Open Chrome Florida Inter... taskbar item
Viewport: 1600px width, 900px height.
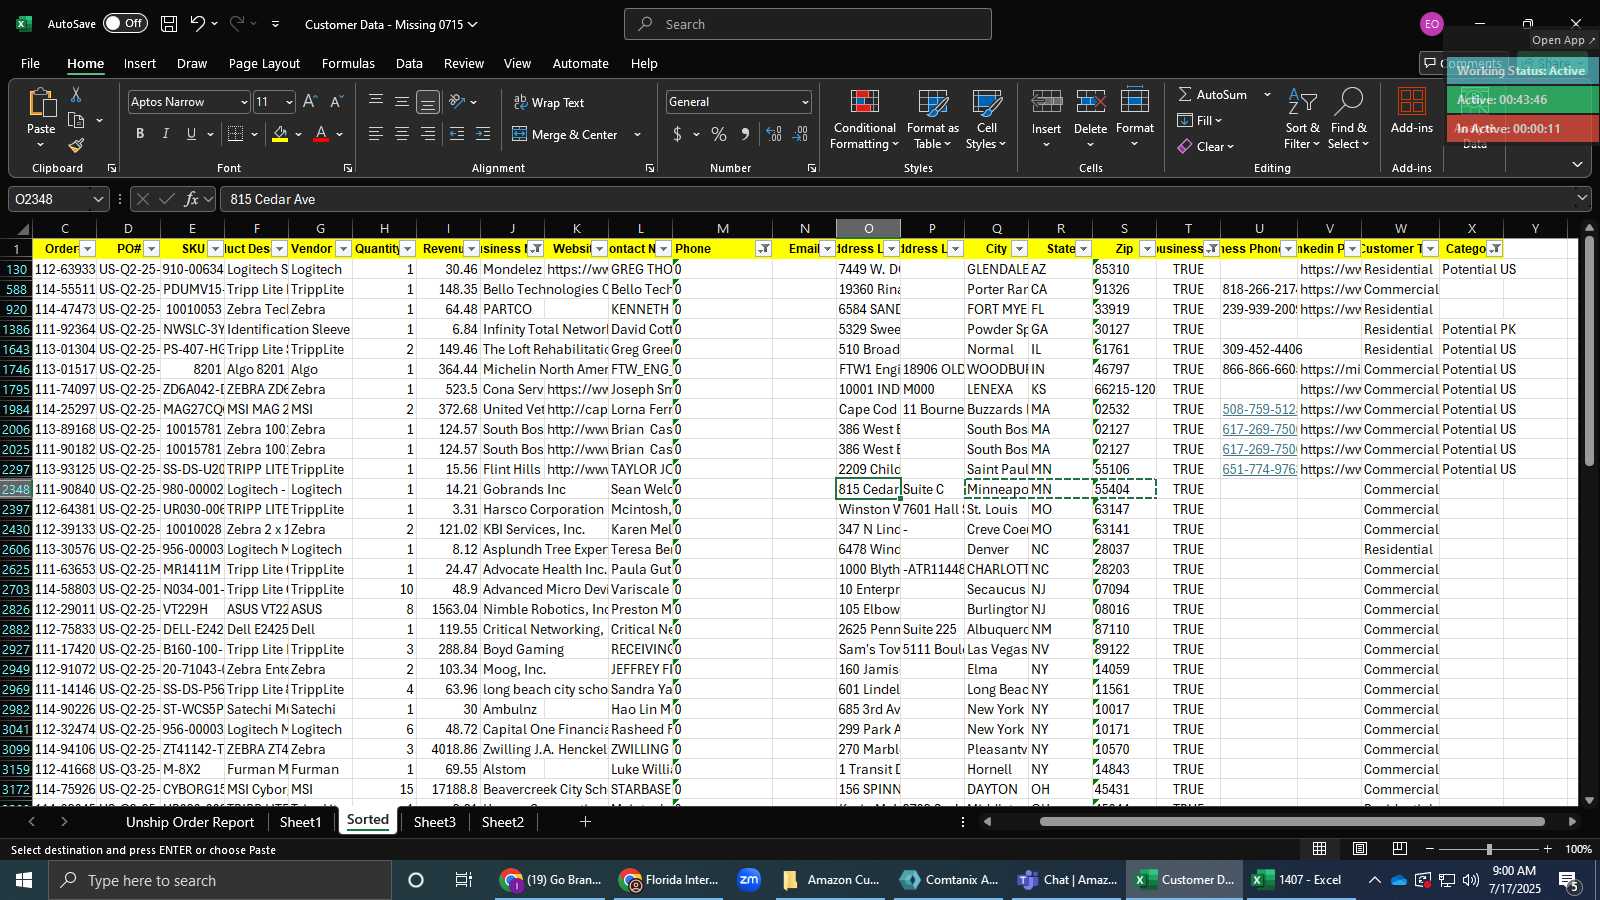click(x=670, y=880)
